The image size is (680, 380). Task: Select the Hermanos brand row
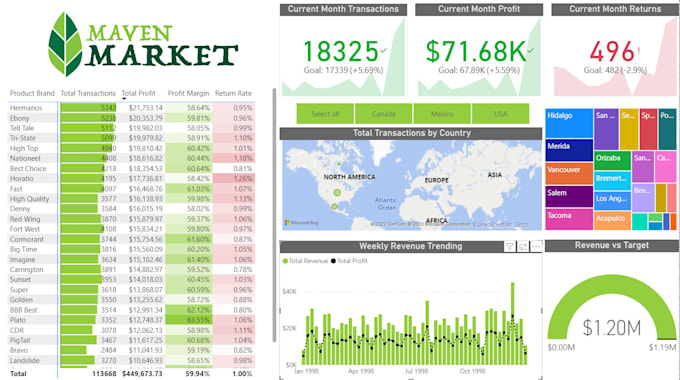[x=131, y=108]
